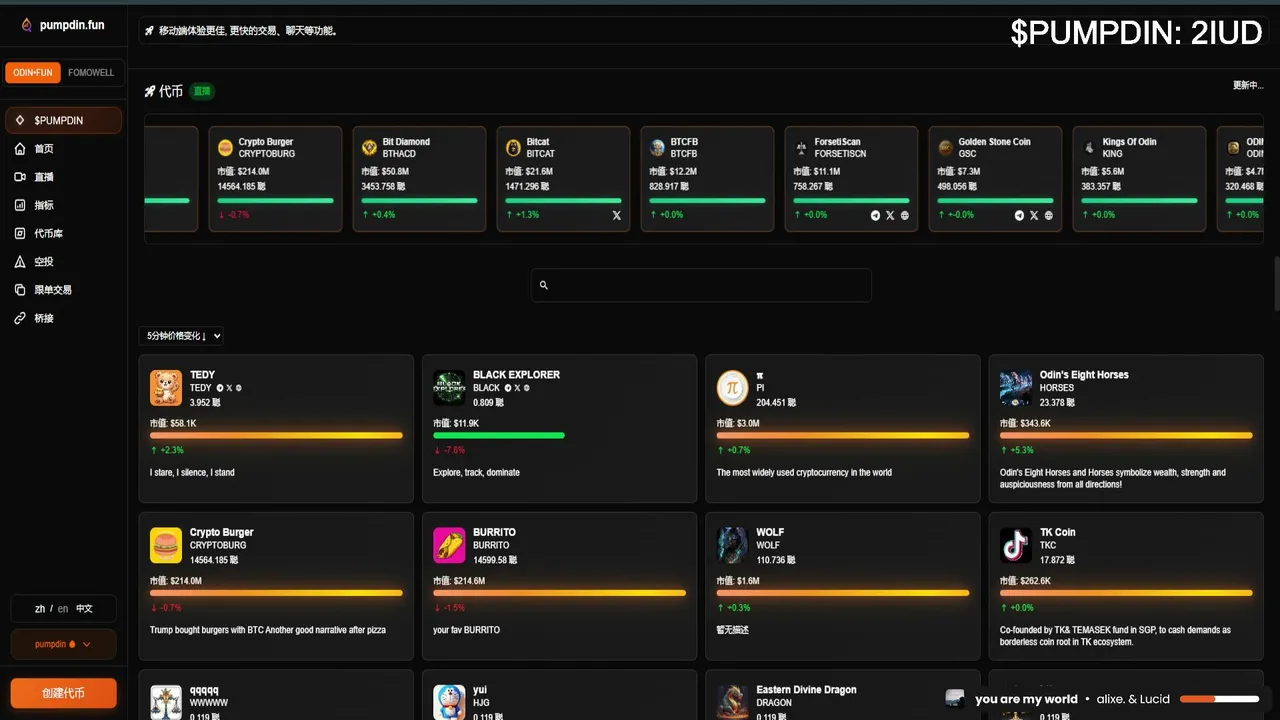Open X link on ForsetiScan ticker card
Image resolution: width=1280 pixels, height=720 pixels.
click(890, 215)
